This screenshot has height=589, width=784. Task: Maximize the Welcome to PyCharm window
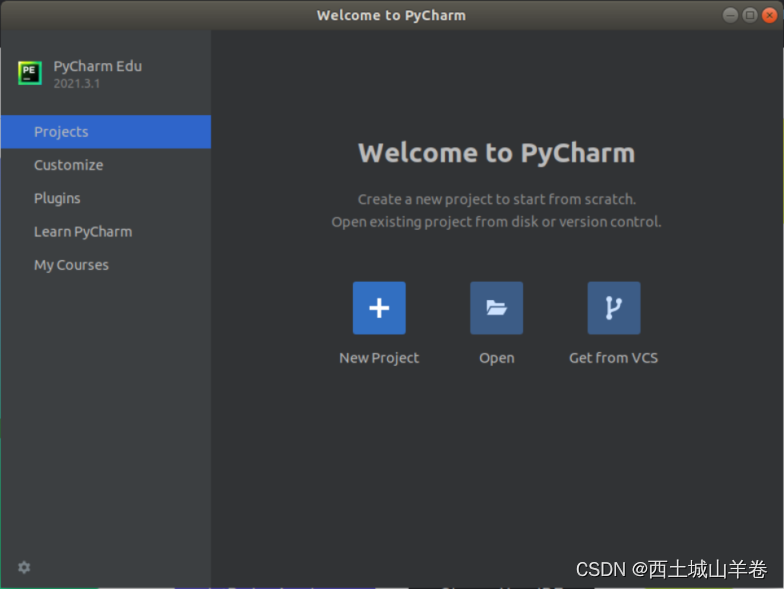coord(750,16)
